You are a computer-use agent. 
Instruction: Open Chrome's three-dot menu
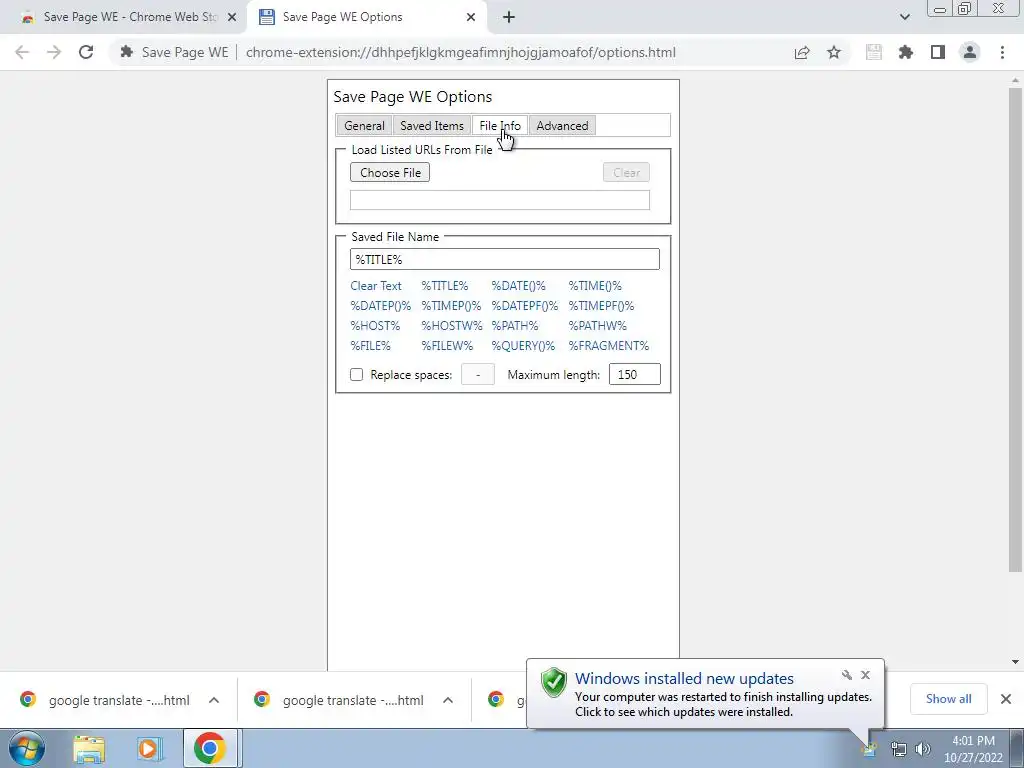1002,52
